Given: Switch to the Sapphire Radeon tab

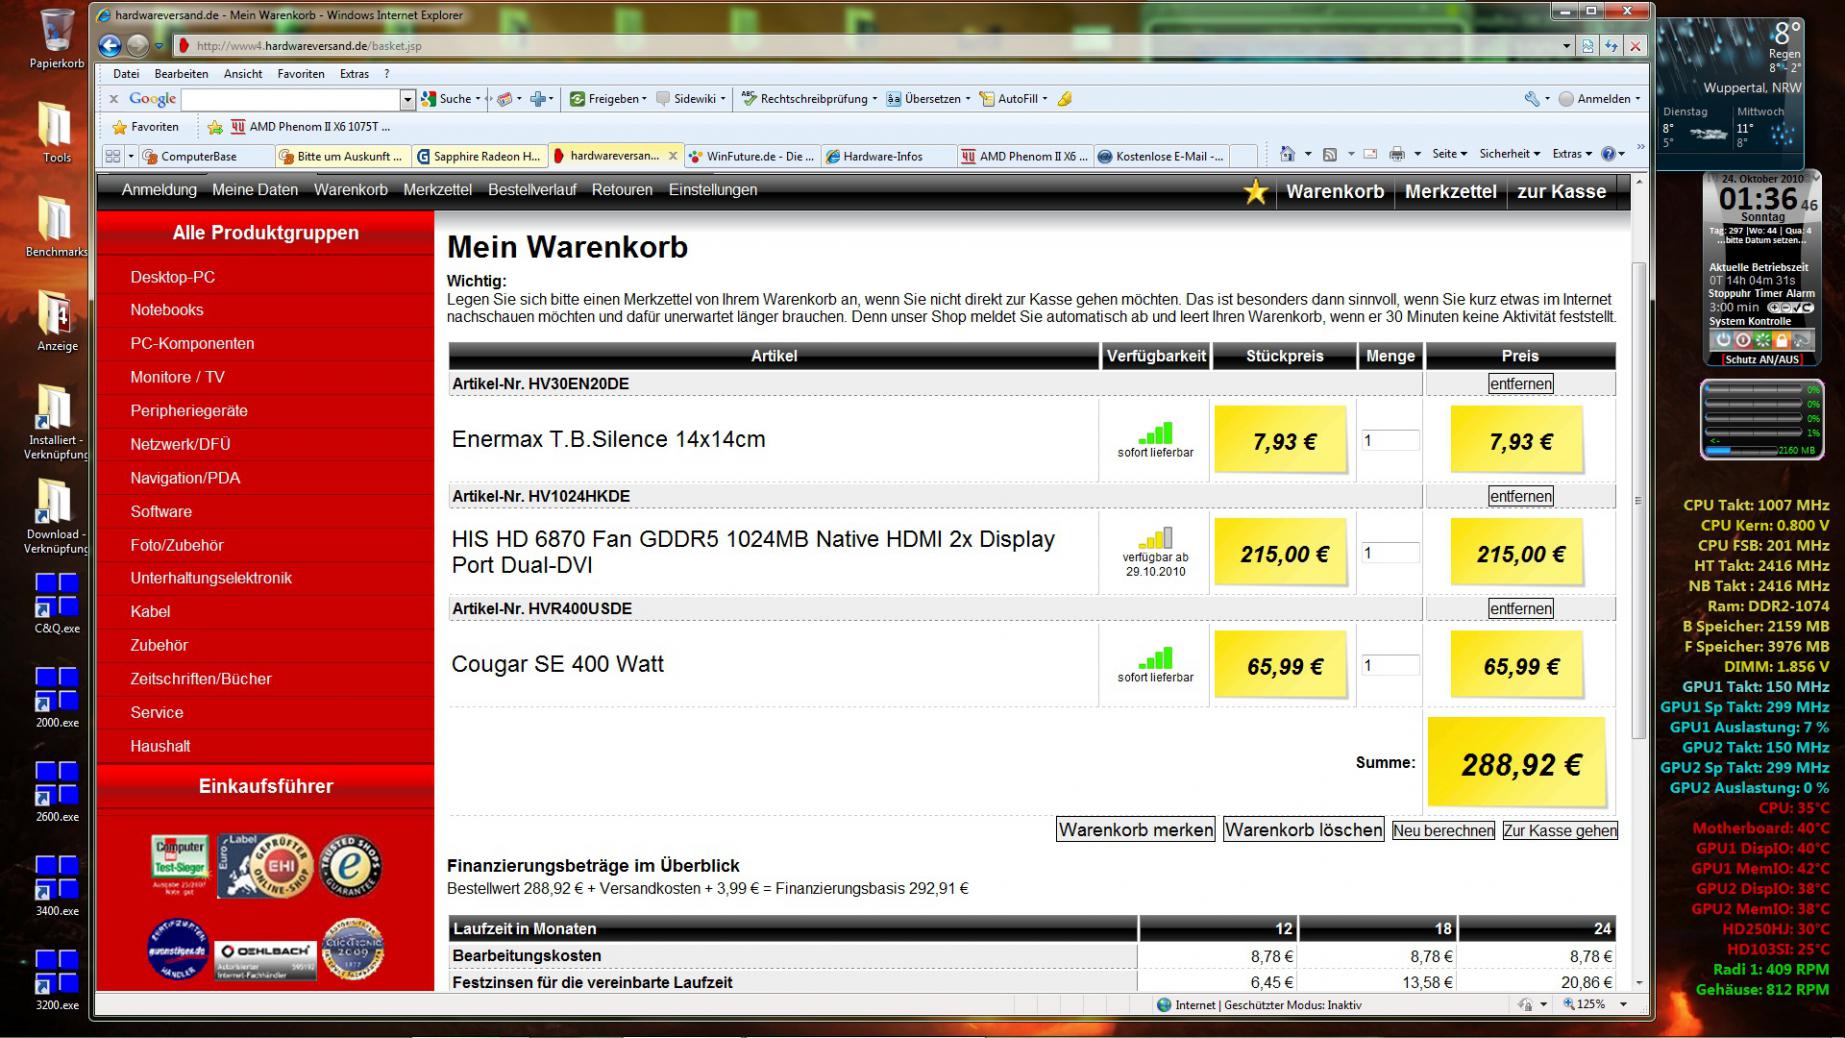Looking at the screenshot, I should tap(479, 156).
